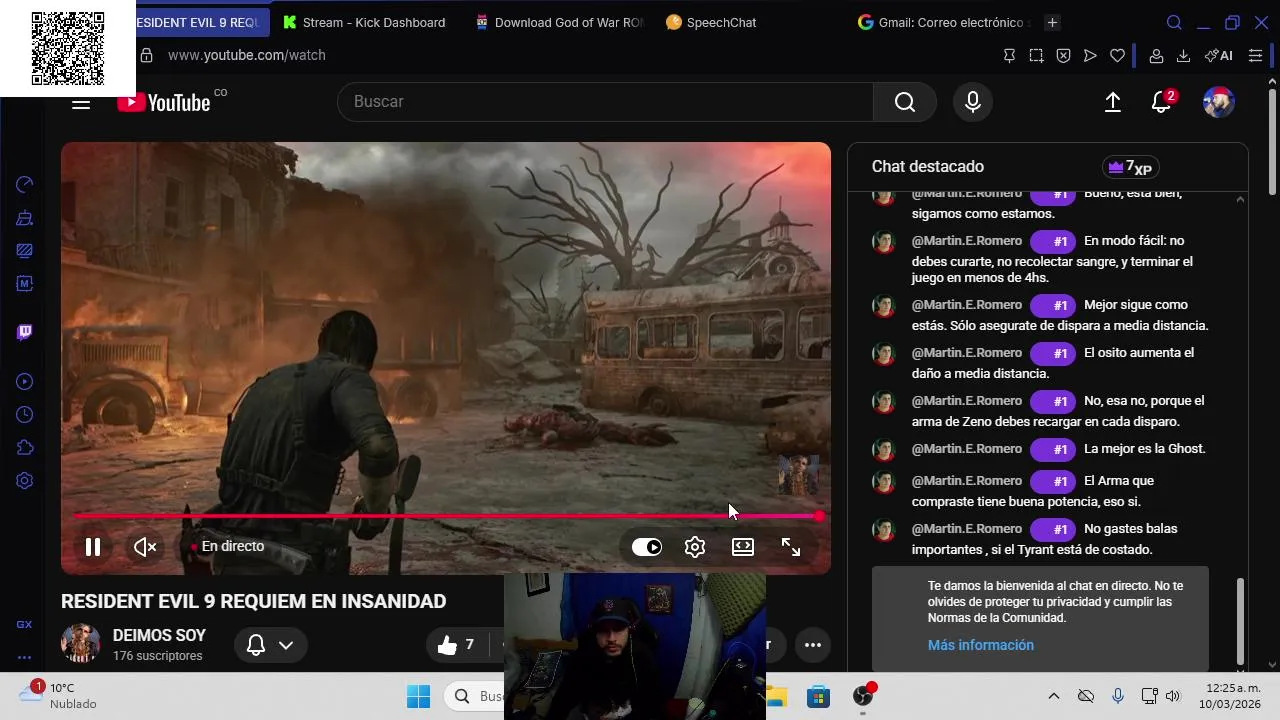
Task: Open OBS Studio from the taskbar
Action: click(x=863, y=696)
